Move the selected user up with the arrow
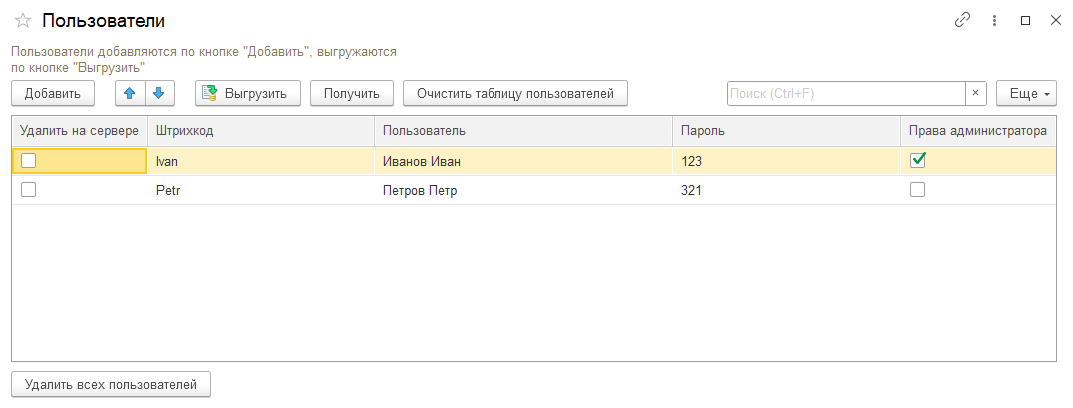The image size is (1073, 408). tap(130, 94)
